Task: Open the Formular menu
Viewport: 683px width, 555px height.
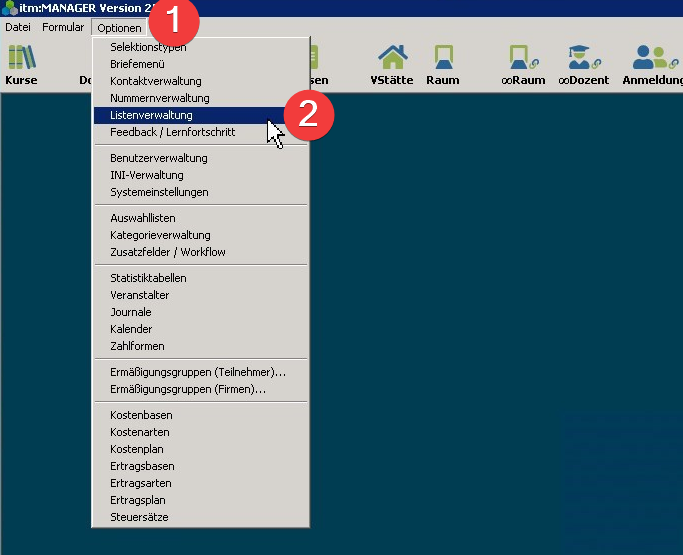Action: (x=63, y=27)
